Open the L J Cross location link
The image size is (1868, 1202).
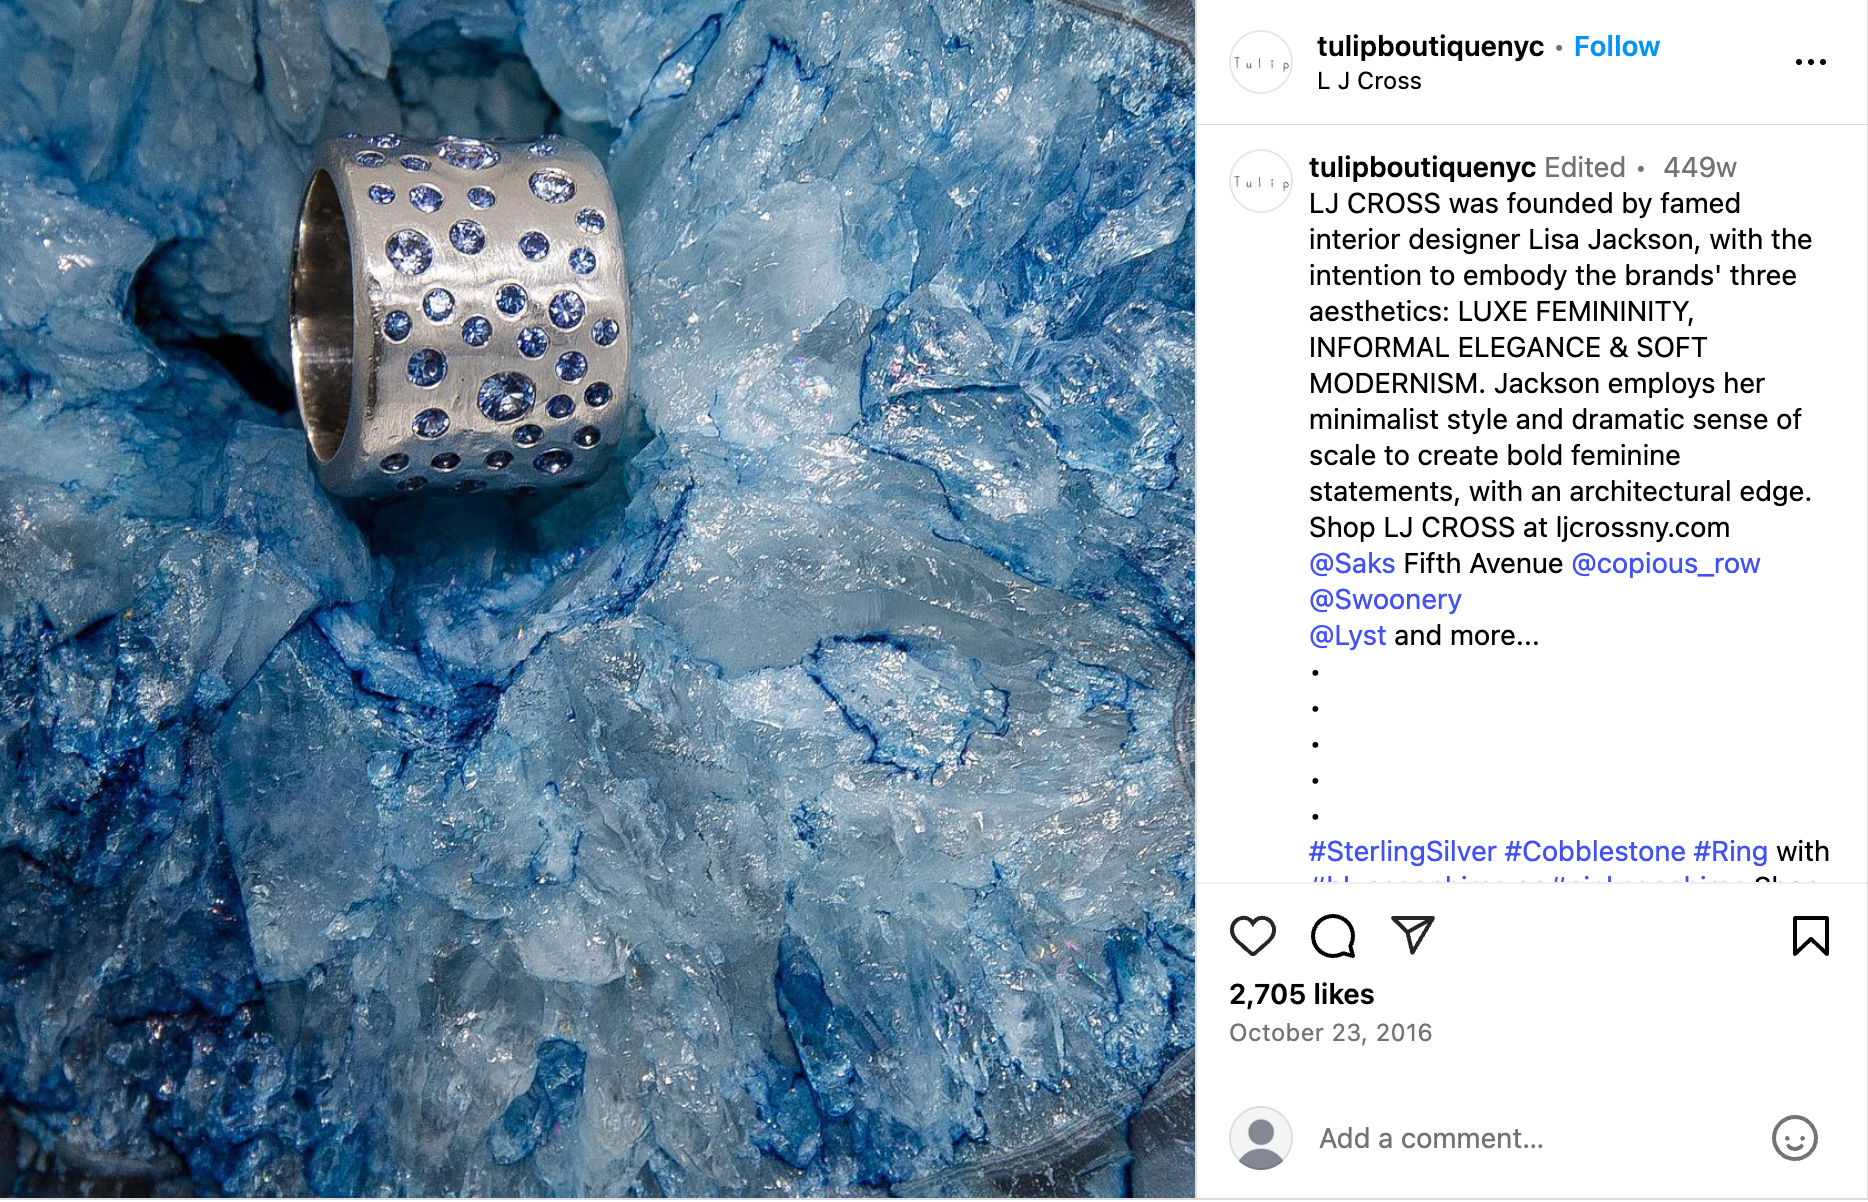click(x=1369, y=81)
